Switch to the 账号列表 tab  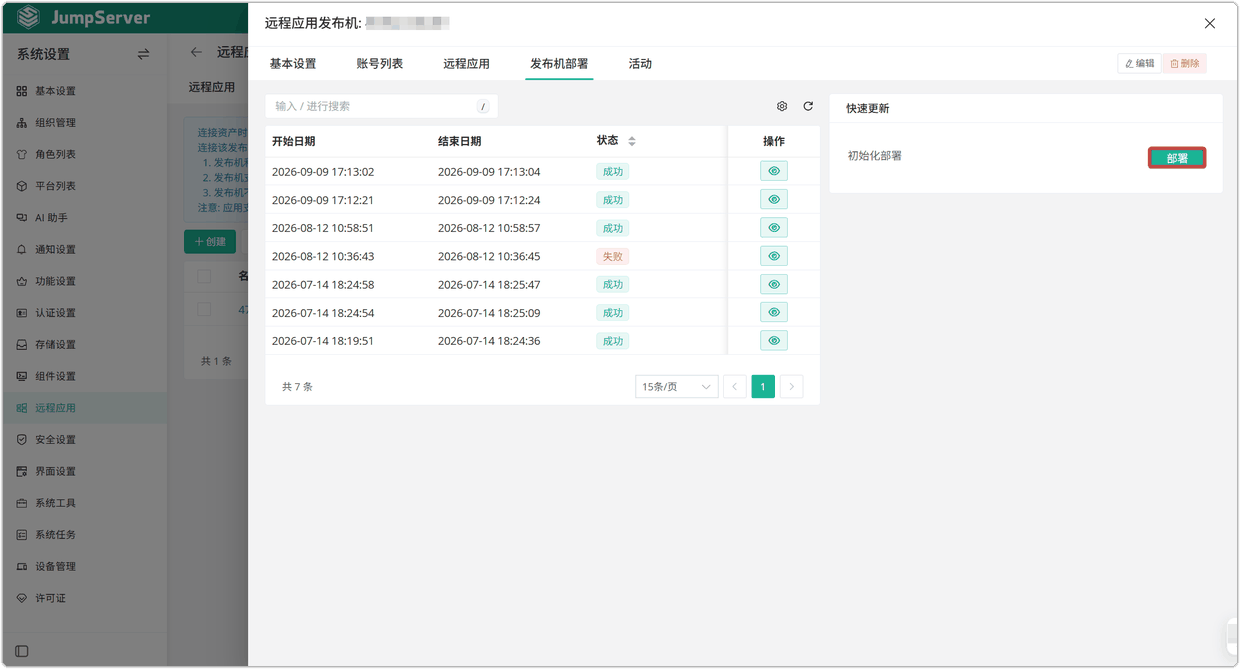[x=380, y=64]
